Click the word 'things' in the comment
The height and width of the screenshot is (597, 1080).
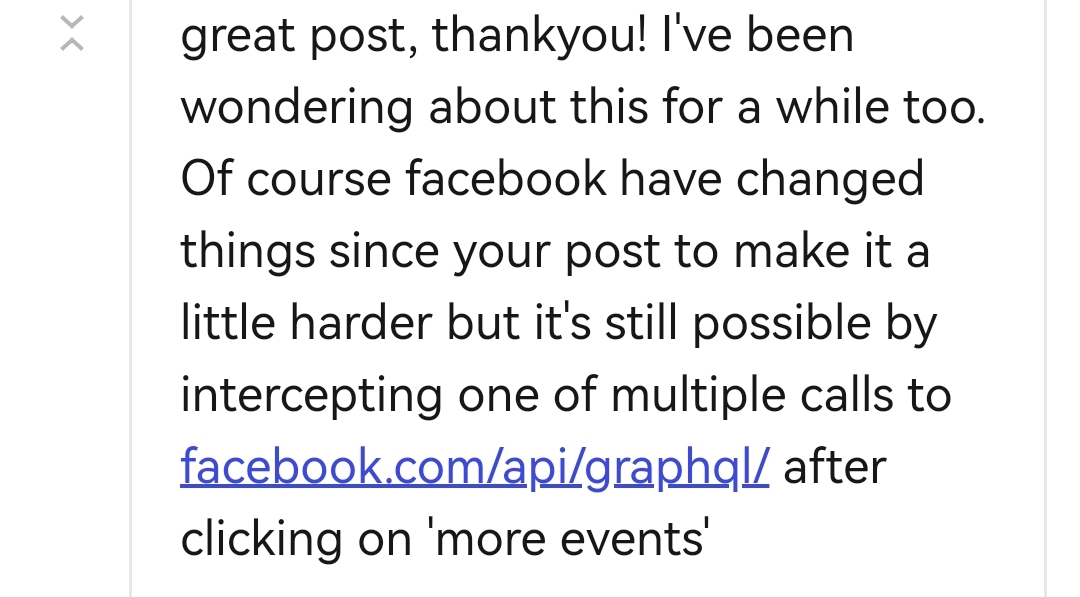[x=248, y=252]
